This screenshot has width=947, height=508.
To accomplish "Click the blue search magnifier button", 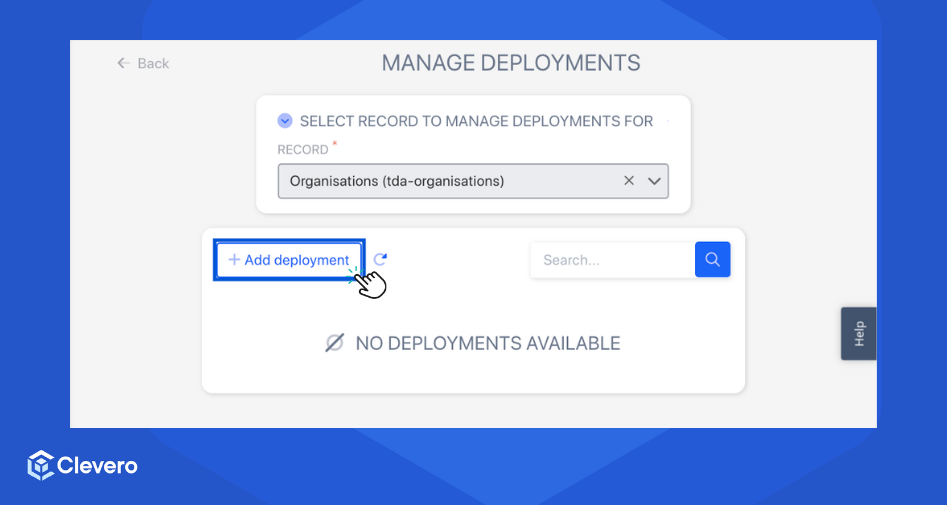I will click(713, 260).
